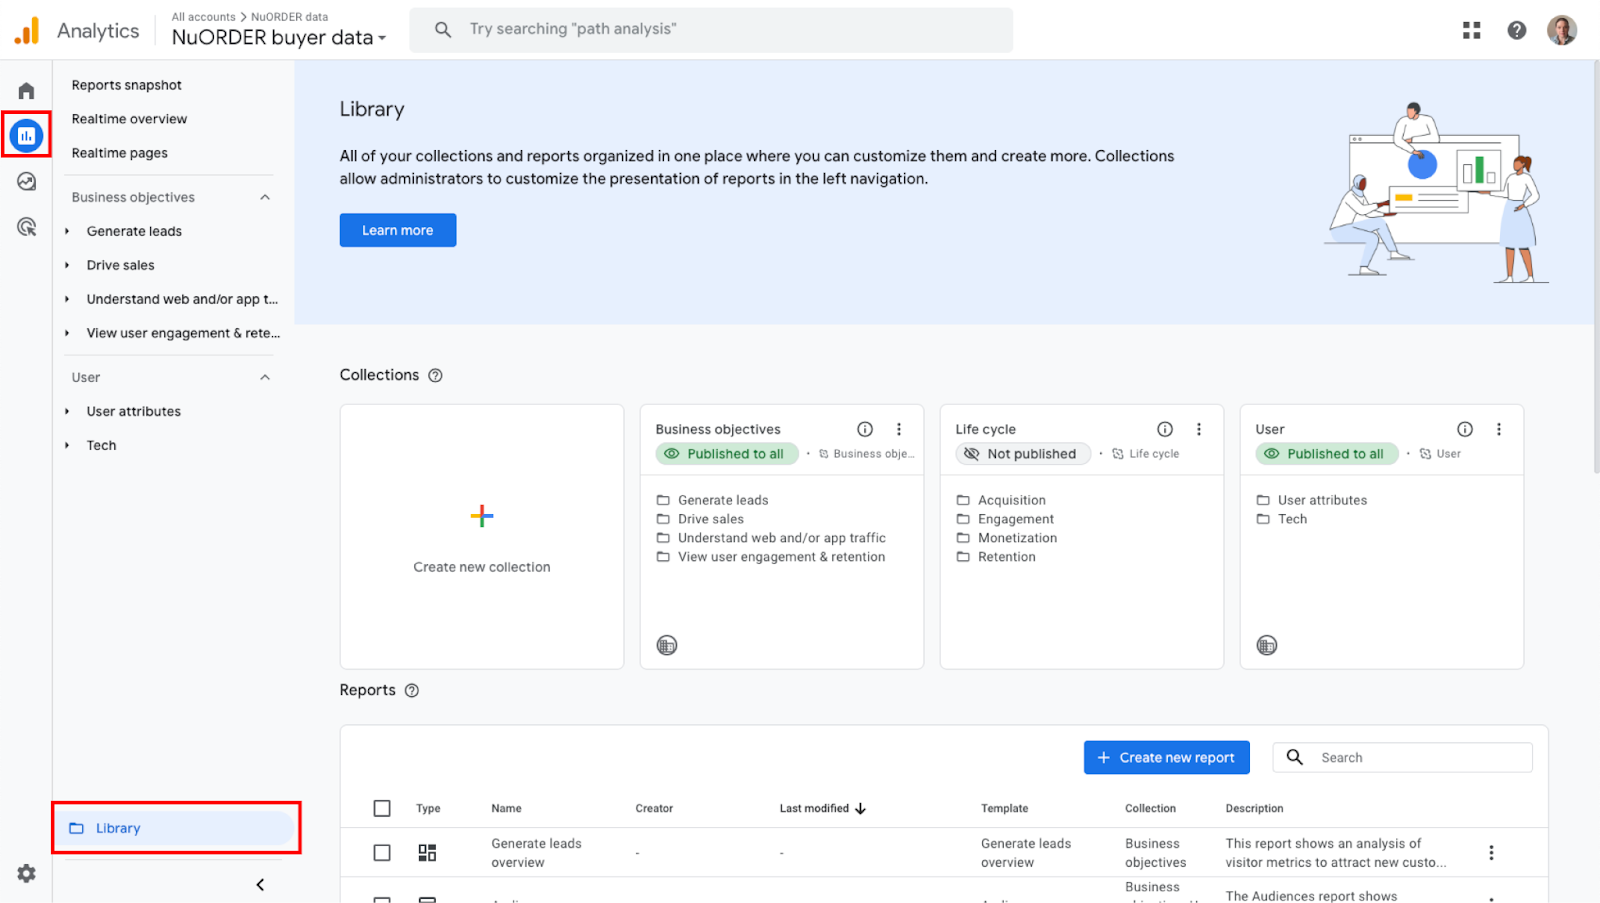This screenshot has width=1600, height=903.
Task: Click the Collection column header
Action: pyautogui.click(x=1151, y=809)
